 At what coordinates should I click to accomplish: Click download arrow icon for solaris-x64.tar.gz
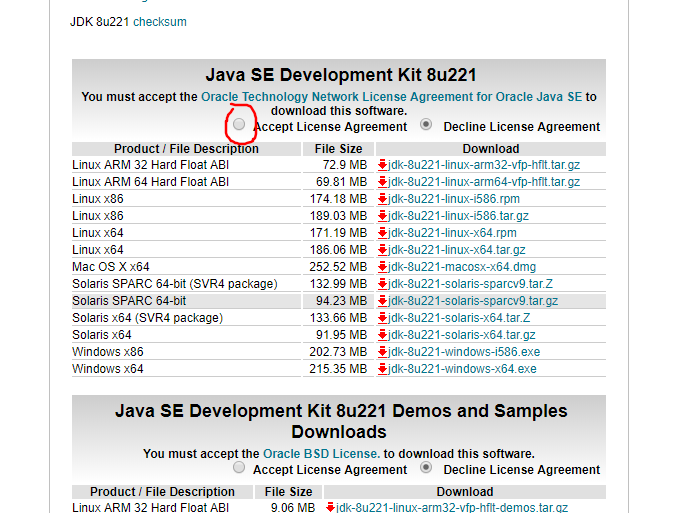[382, 335]
